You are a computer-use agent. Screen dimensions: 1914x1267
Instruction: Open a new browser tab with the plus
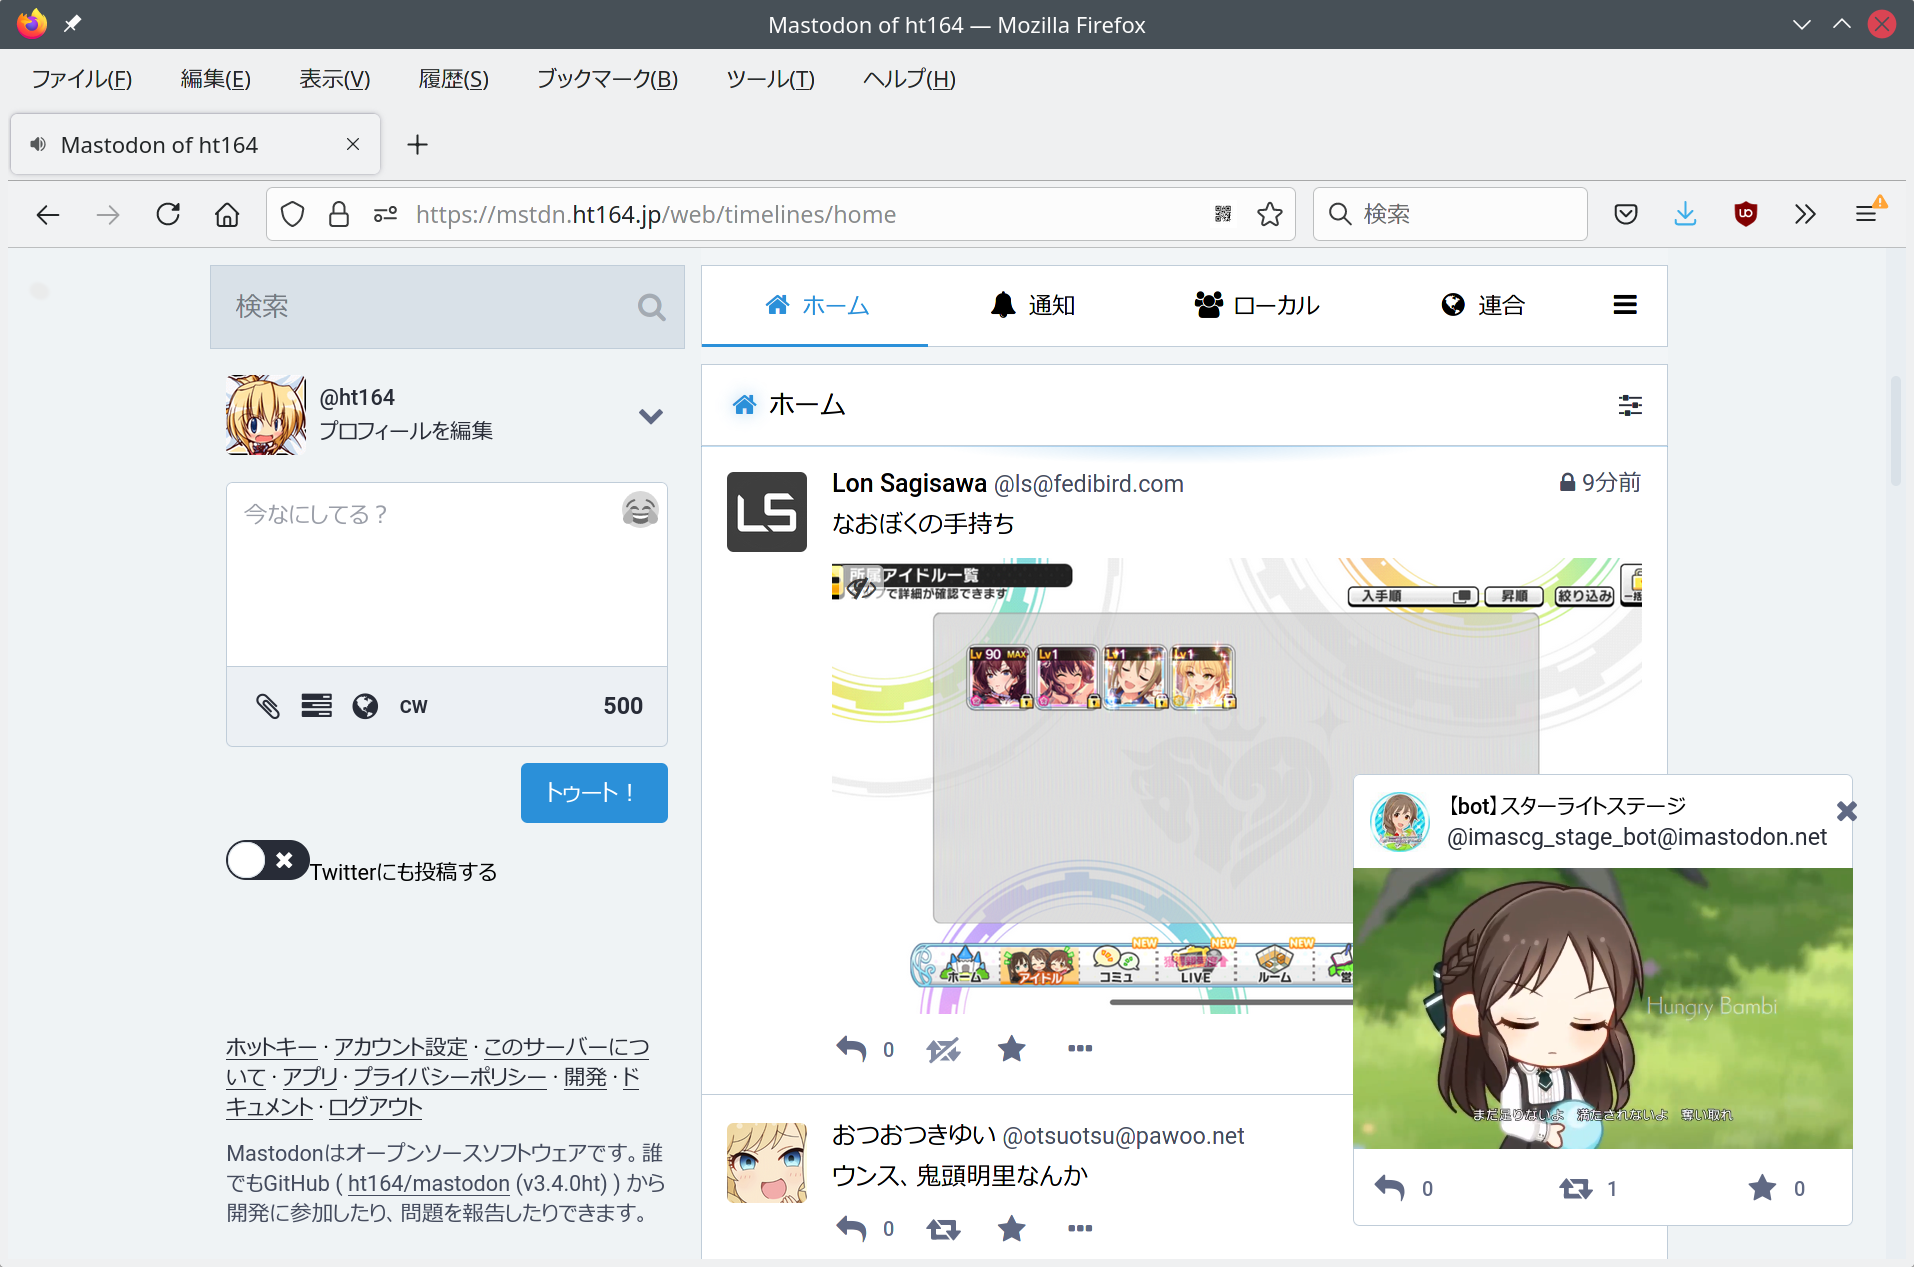[417, 145]
